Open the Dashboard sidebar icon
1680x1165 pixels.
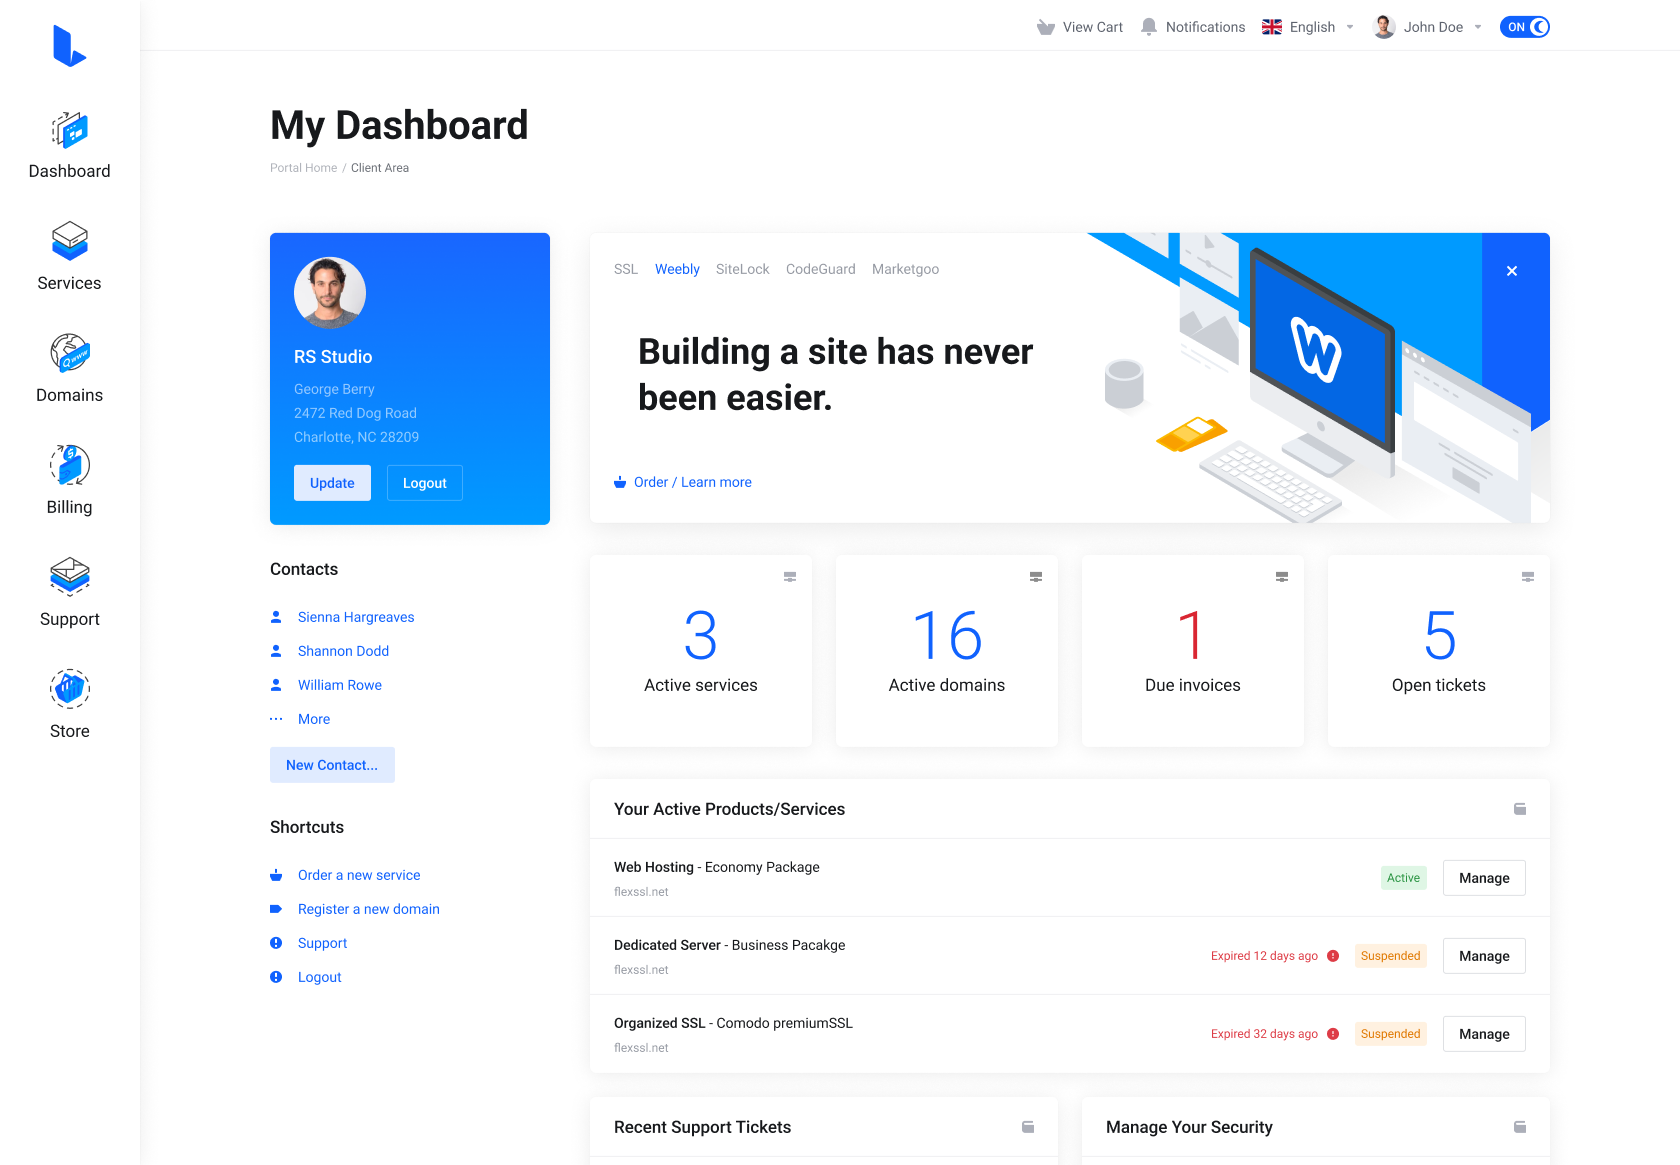click(x=69, y=130)
